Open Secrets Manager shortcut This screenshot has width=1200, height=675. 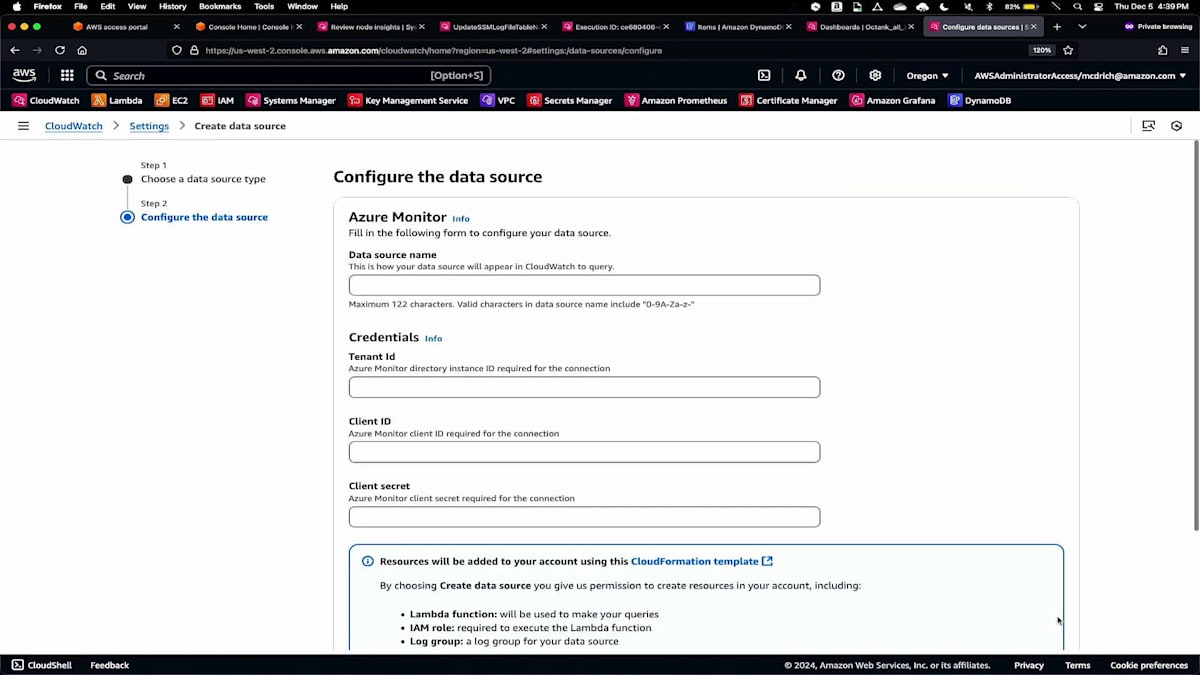[x=570, y=100]
